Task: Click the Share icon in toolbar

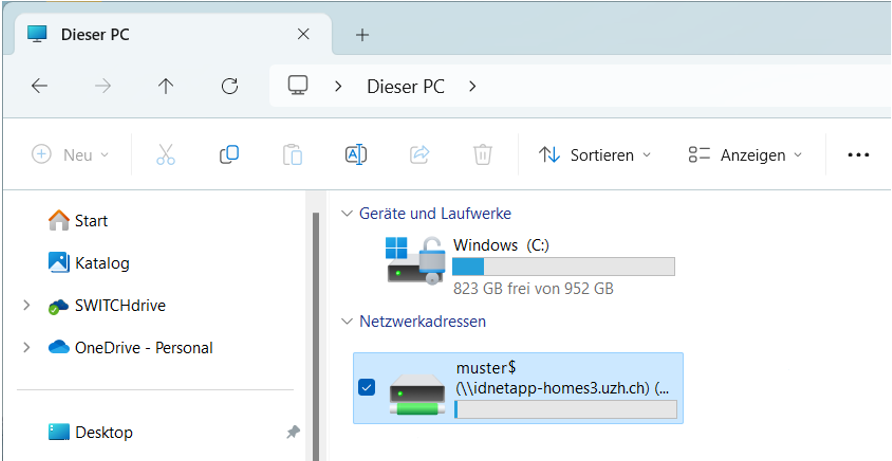Action: coord(419,155)
